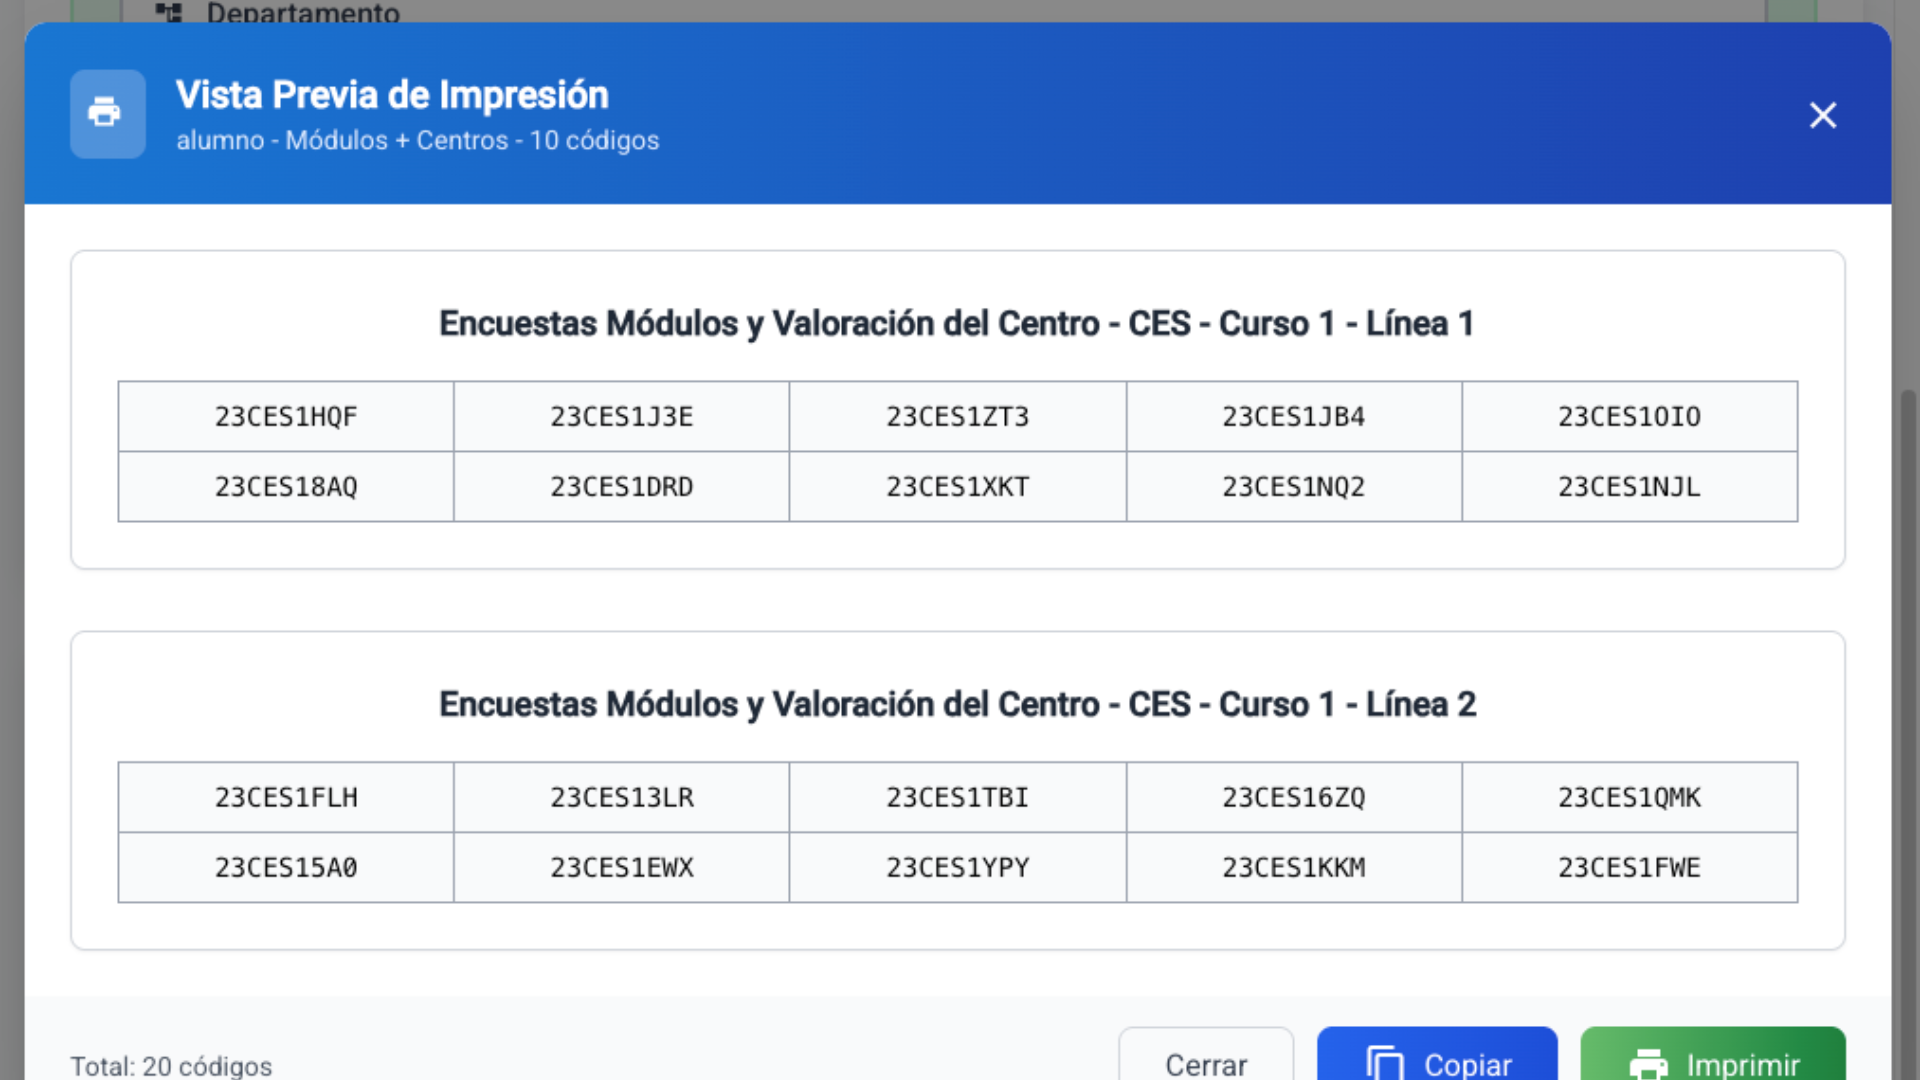This screenshot has height=1080, width=1920.
Task: Select the code 23CES1NJL
Action: tap(1629, 487)
